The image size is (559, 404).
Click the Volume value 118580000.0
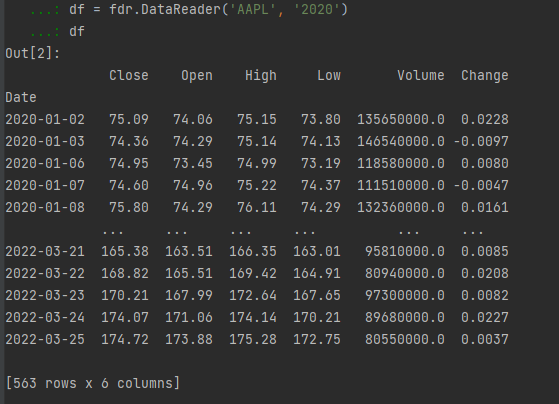tap(401, 163)
